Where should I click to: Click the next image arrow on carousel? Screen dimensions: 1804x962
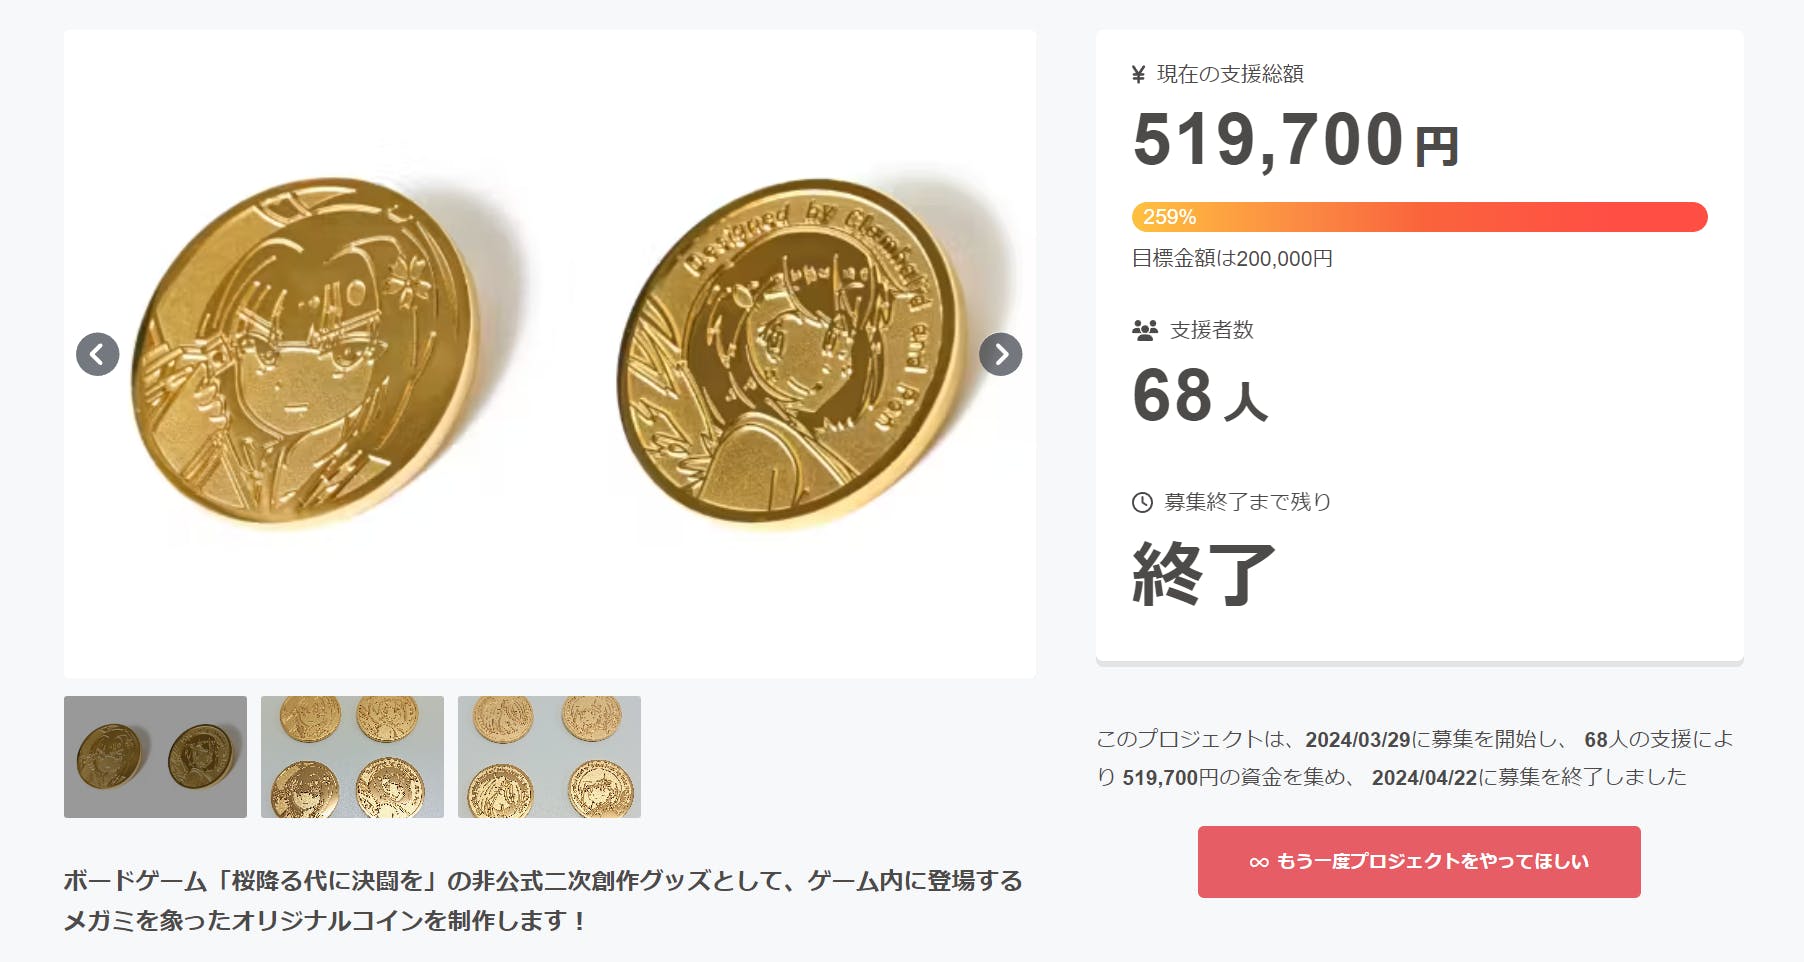(1000, 354)
